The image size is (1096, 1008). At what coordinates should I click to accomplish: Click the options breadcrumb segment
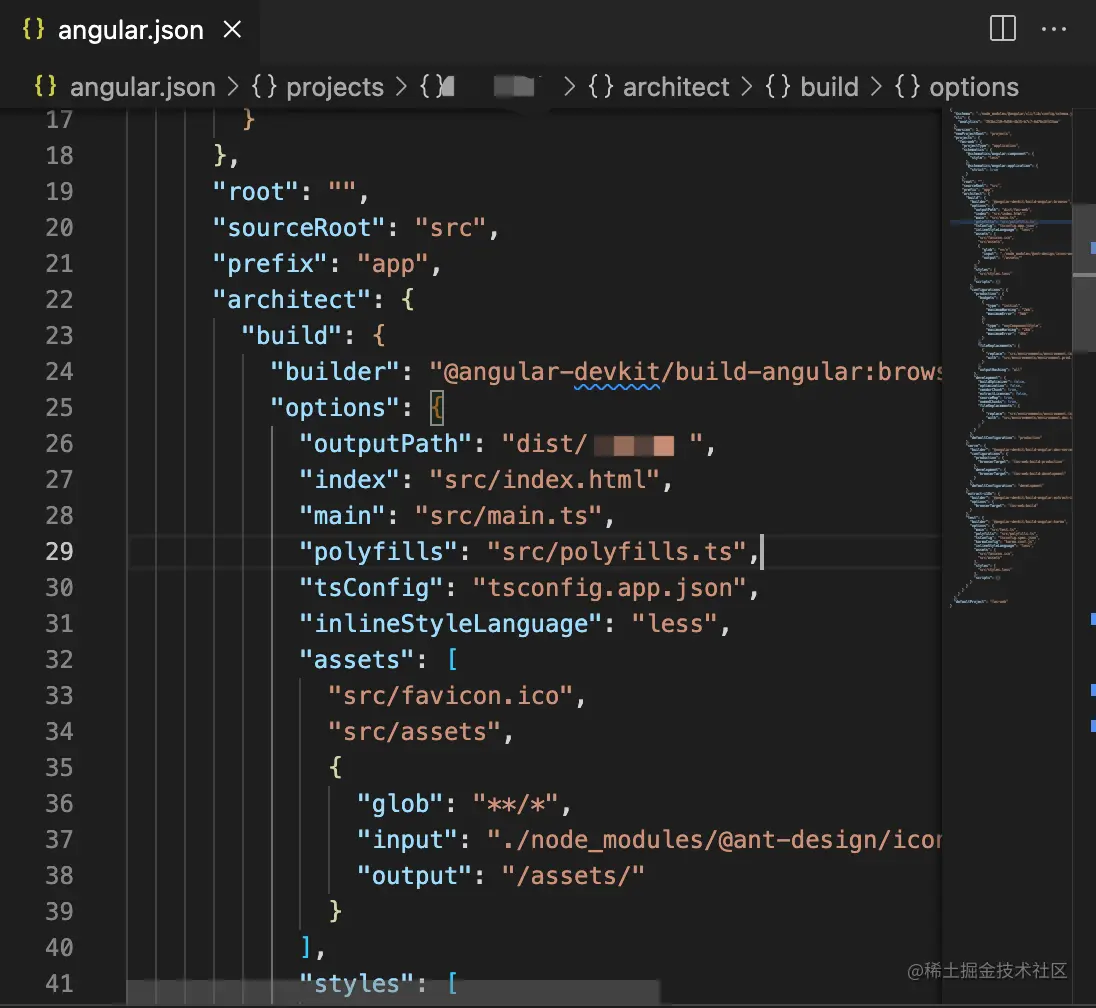pyautogui.click(x=973, y=87)
